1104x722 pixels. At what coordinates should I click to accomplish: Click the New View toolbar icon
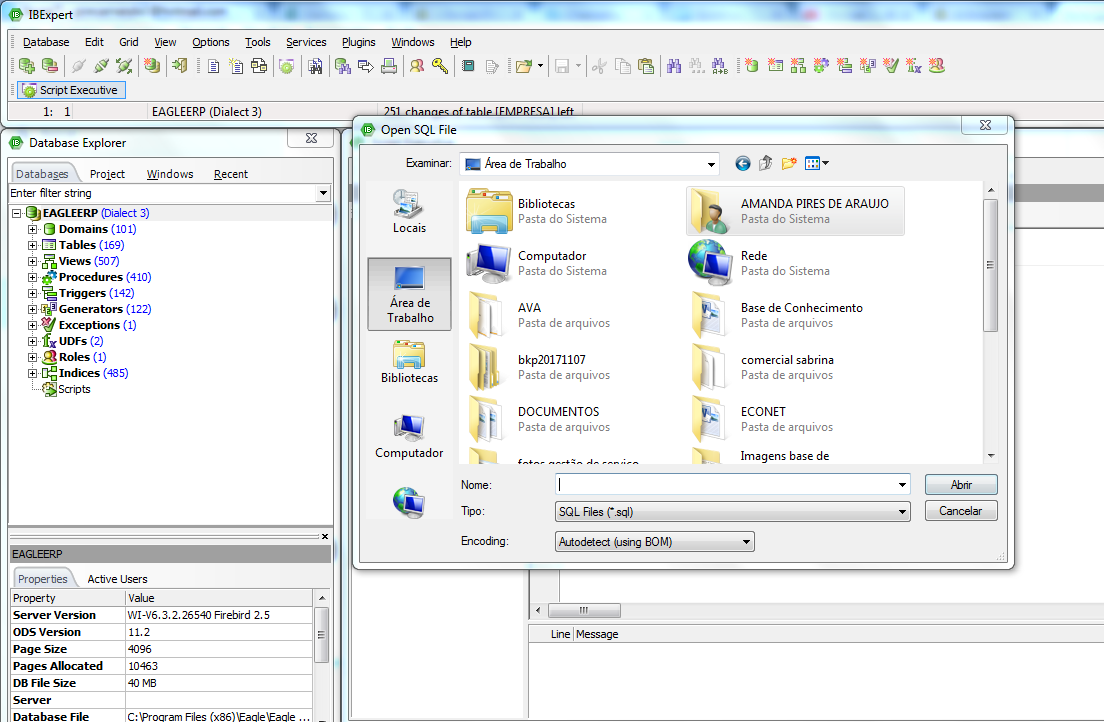click(798, 66)
